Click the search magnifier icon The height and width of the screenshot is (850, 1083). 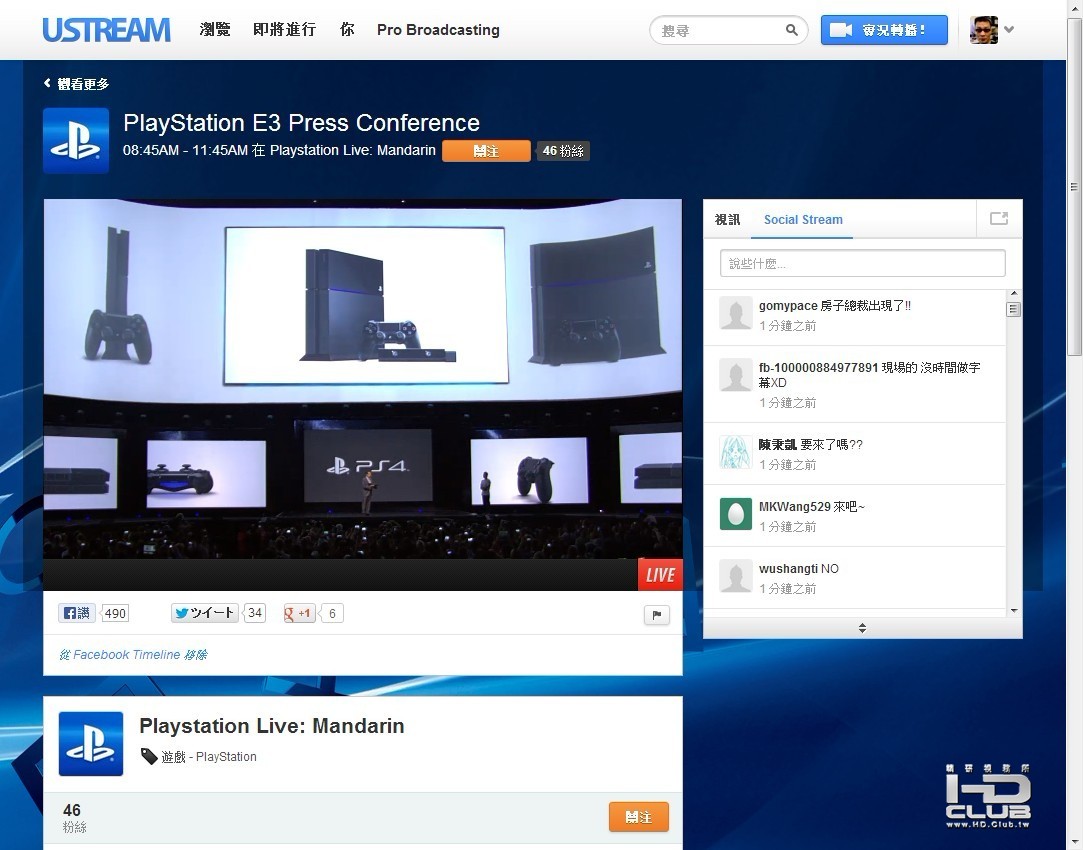click(x=792, y=30)
